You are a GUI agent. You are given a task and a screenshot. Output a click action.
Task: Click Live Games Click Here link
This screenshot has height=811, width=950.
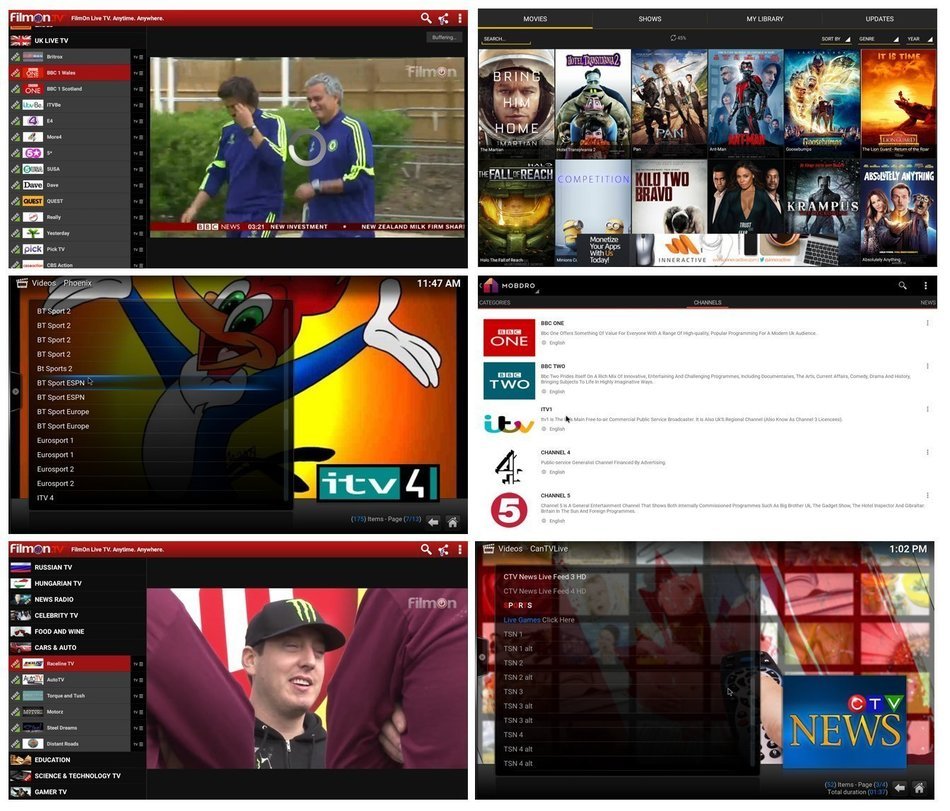tap(539, 620)
